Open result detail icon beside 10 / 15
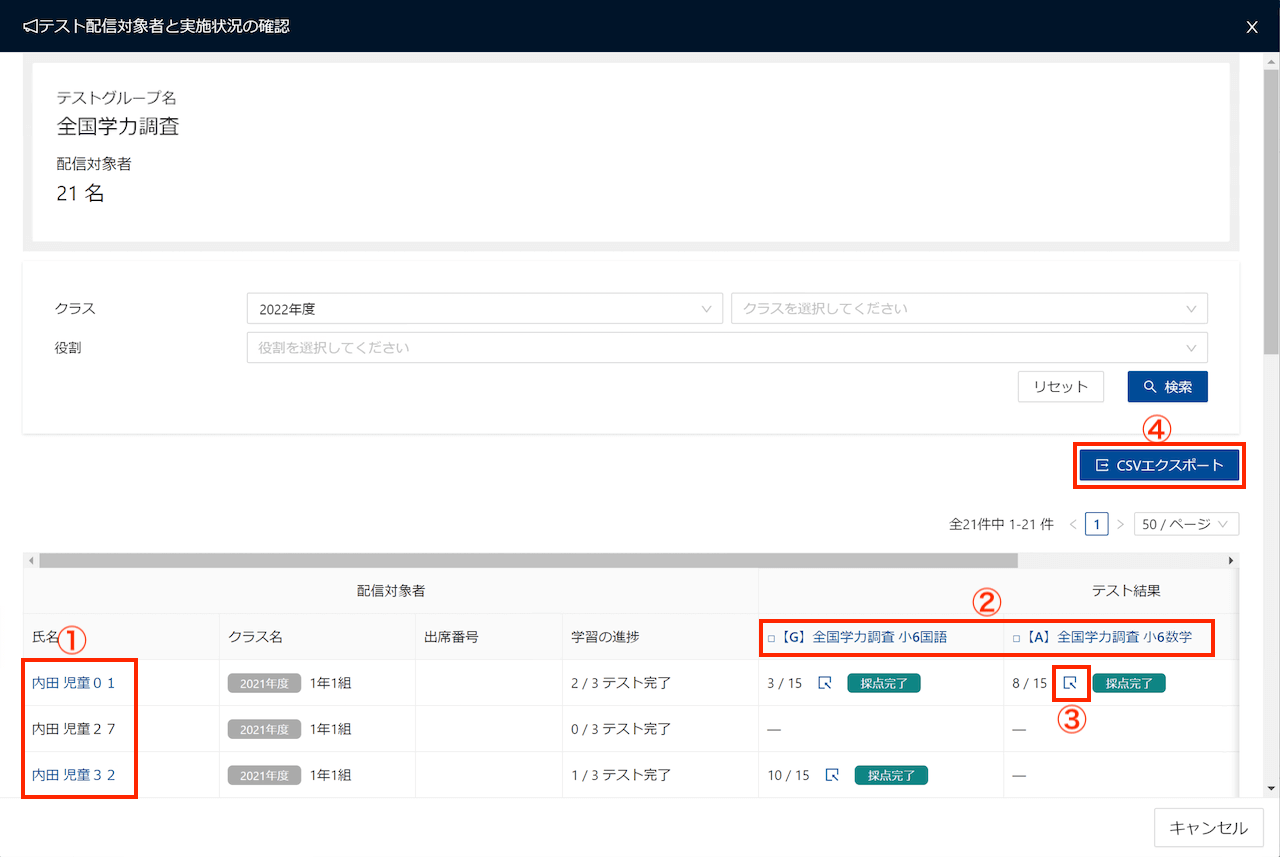The image size is (1280, 857). click(x=832, y=775)
